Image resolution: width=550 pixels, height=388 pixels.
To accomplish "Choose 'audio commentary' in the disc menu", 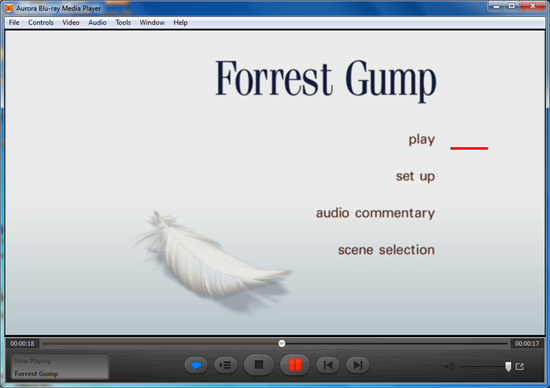I will click(375, 213).
